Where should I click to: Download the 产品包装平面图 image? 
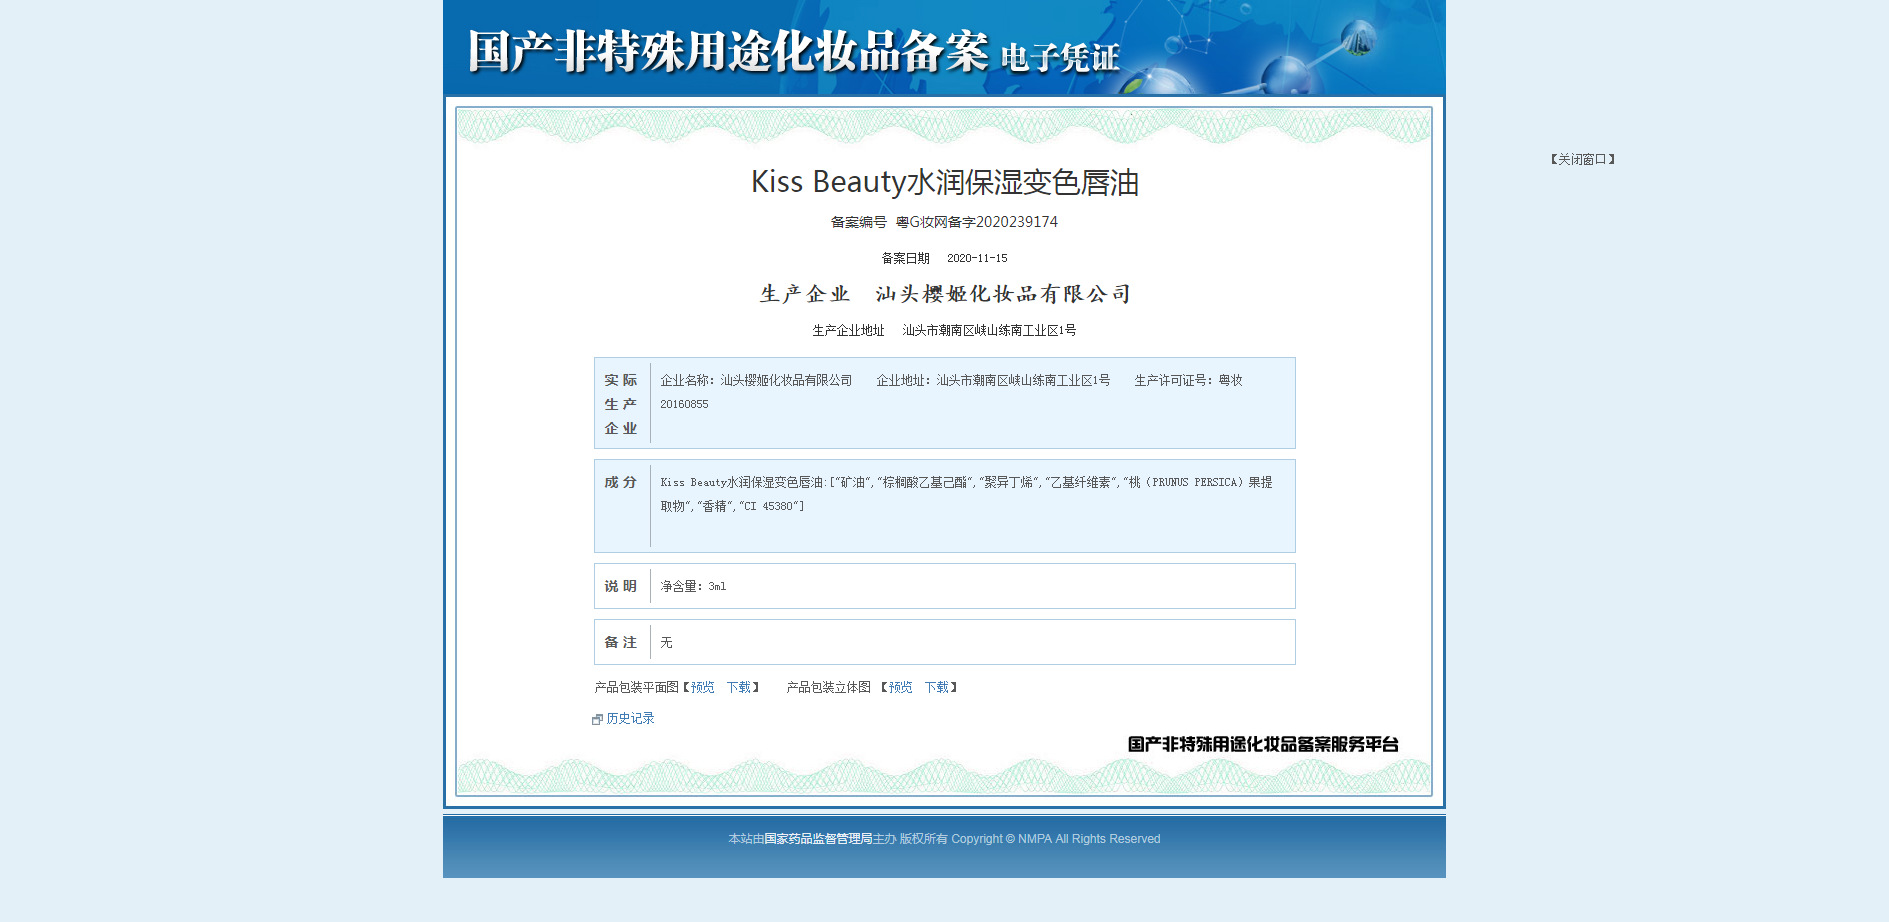click(x=739, y=687)
